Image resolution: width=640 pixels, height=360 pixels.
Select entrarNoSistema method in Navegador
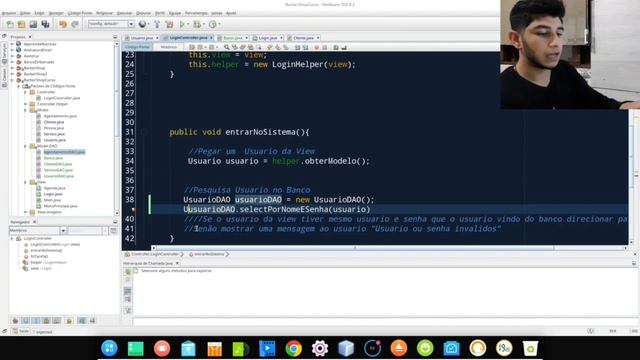[x=46, y=250]
